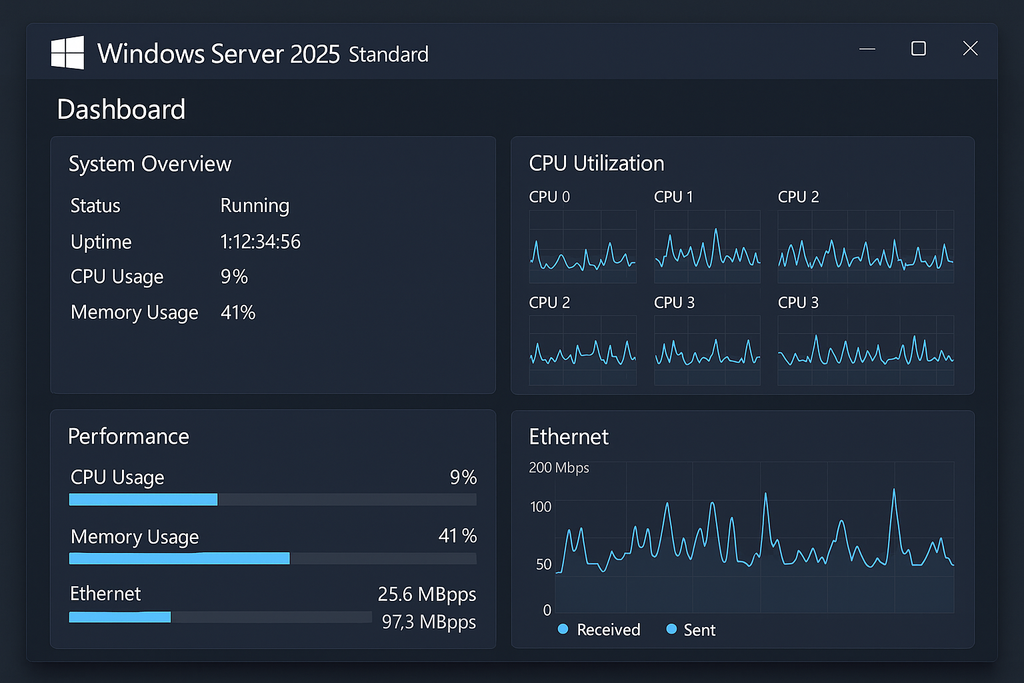Image resolution: width=1024 pixels, height=683 pixels.
Task: Click the System Overview panel title
Action: coord(150,164)
